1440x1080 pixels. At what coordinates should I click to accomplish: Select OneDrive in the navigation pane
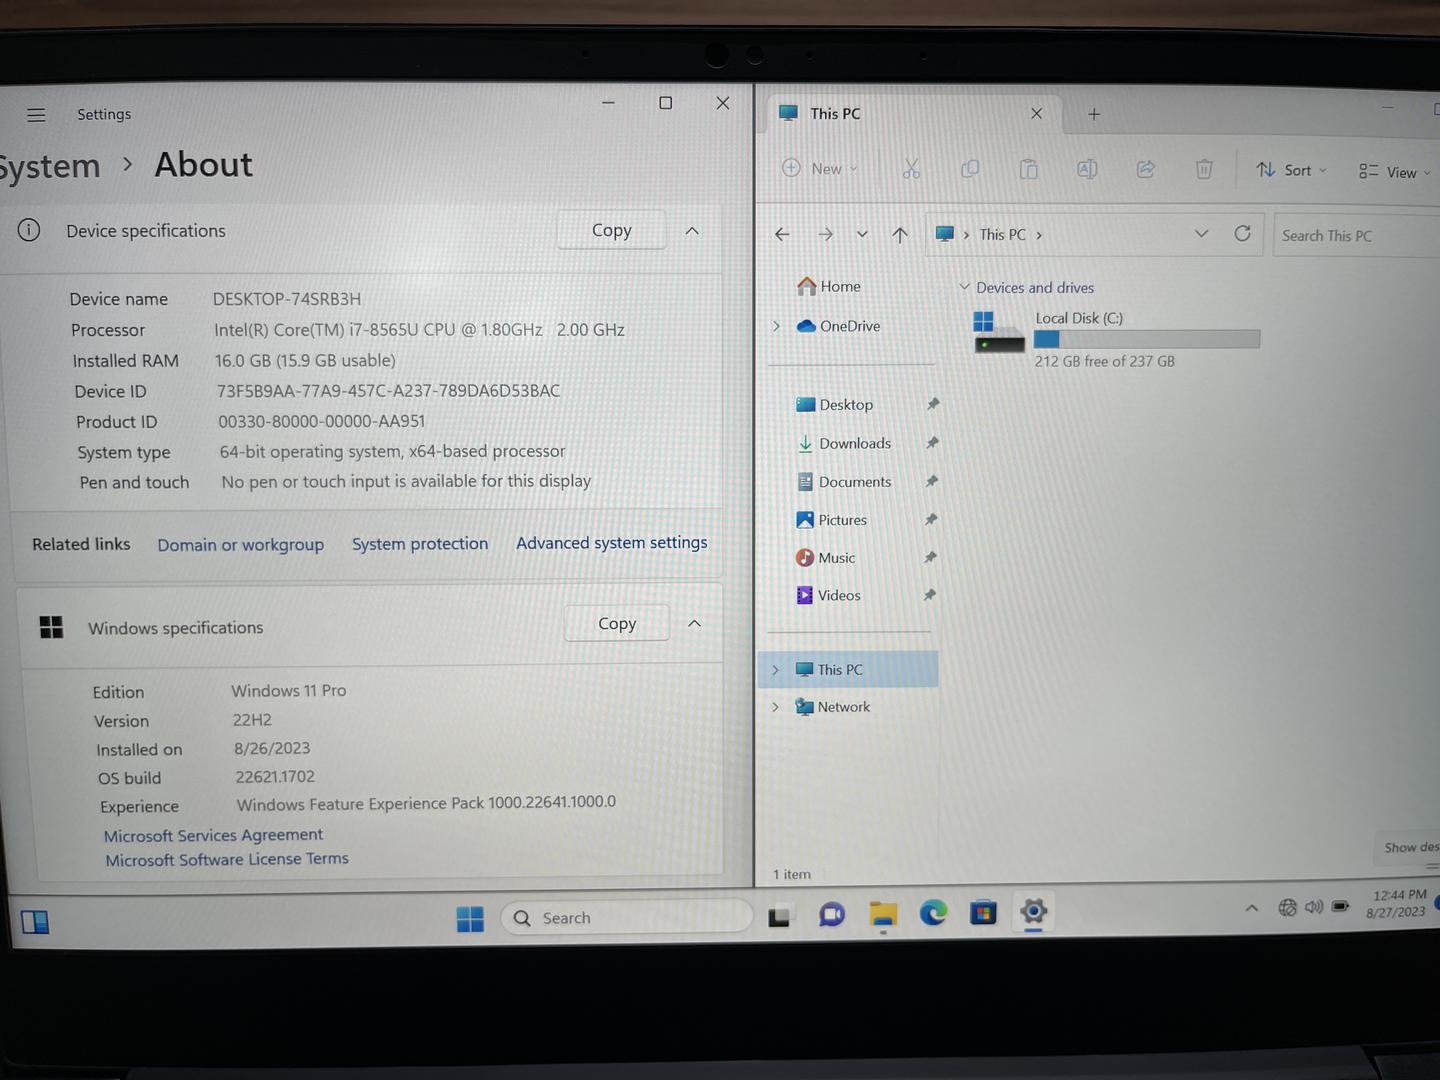pyautogui.click(x=839, y=326)
